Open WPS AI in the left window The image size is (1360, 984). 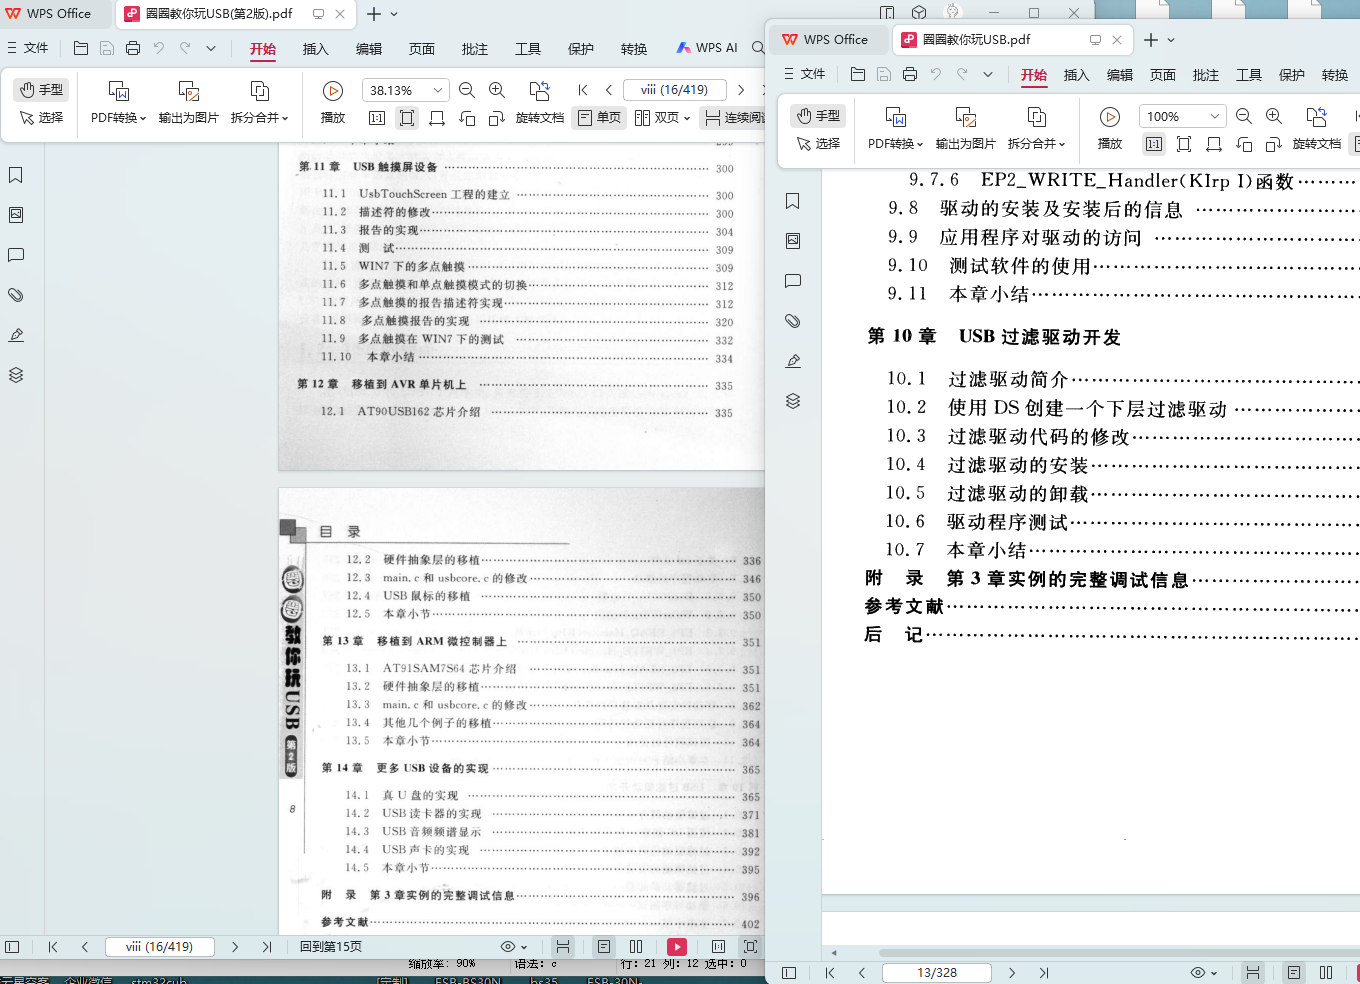click(x=707, y=48)
